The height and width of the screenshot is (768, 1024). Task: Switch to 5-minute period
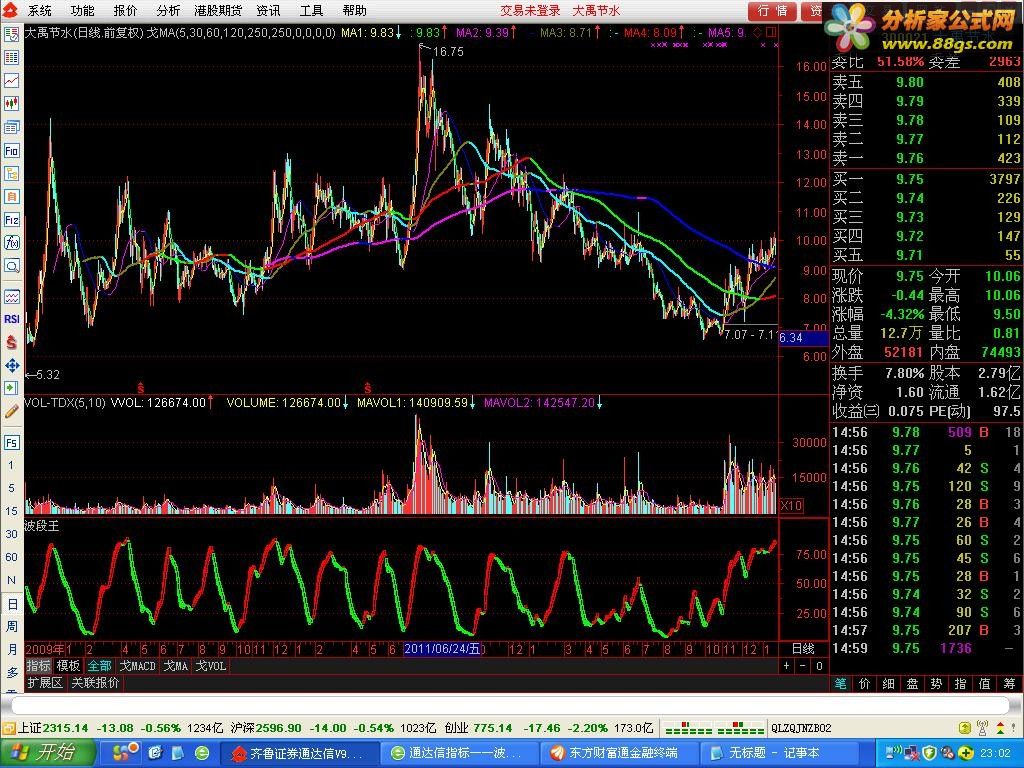(11, 488)
